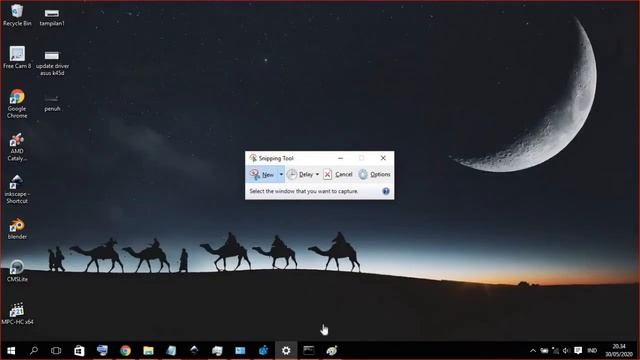Open Task View from taskbar
This screenshot has width=640, height=360.
pyautogui.click(x=56, y=351)
